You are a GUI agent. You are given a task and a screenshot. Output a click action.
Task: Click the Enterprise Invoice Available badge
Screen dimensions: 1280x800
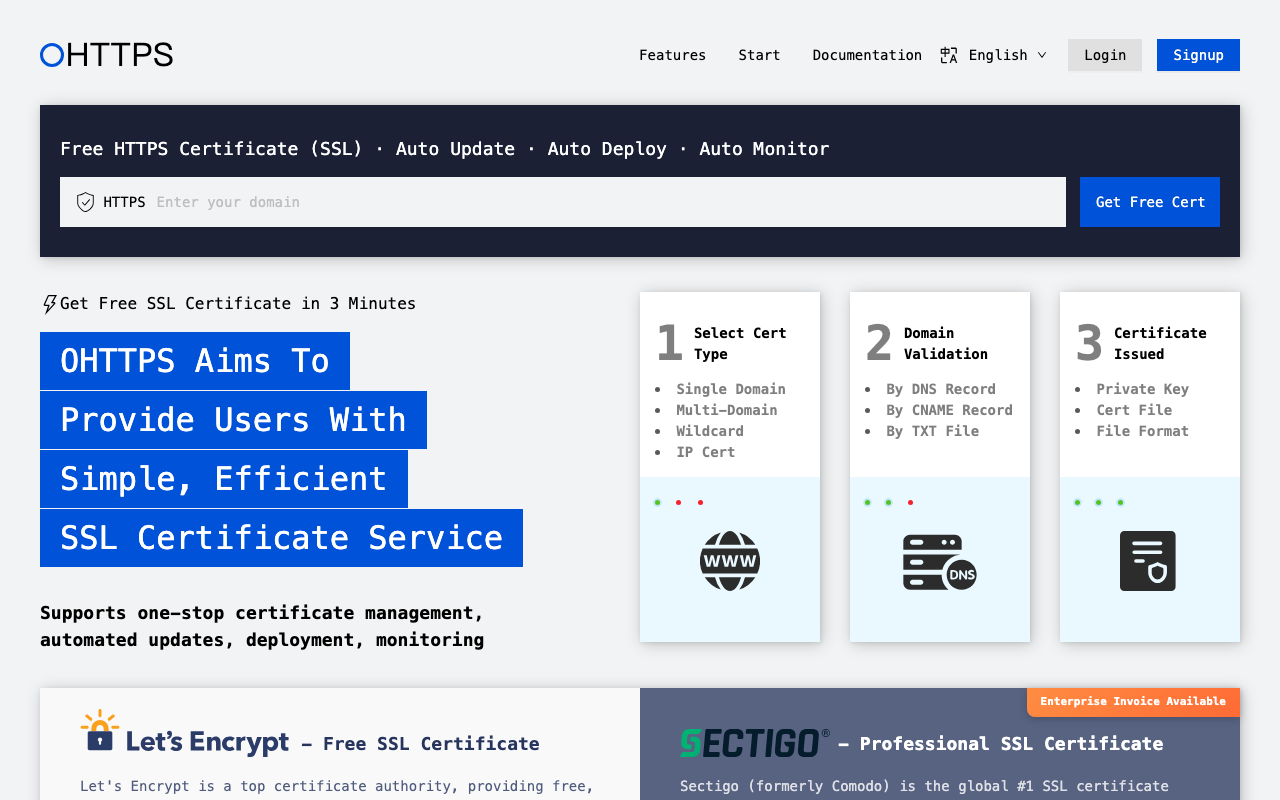tap(1133, 702)
